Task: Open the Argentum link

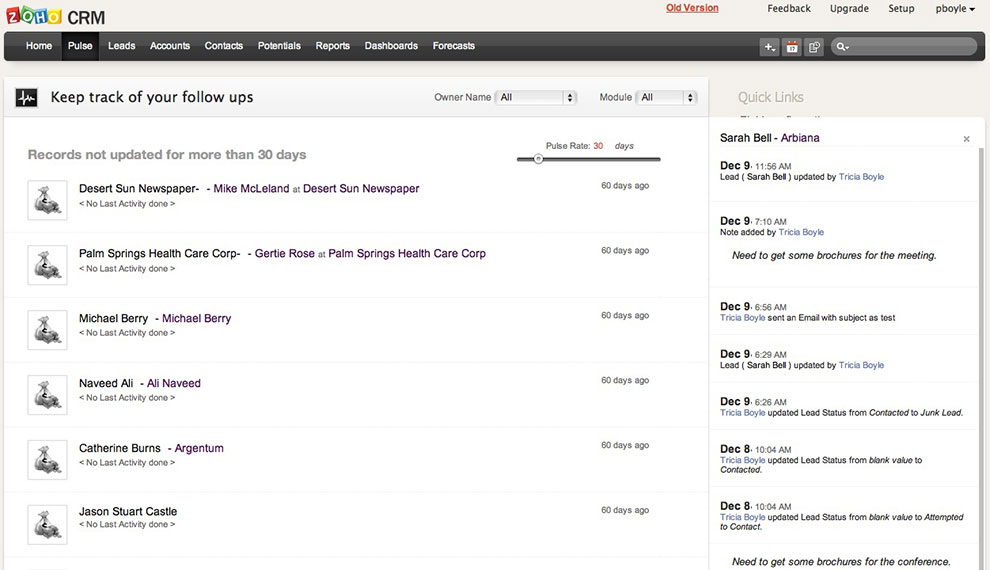Action: coord(199,449)
